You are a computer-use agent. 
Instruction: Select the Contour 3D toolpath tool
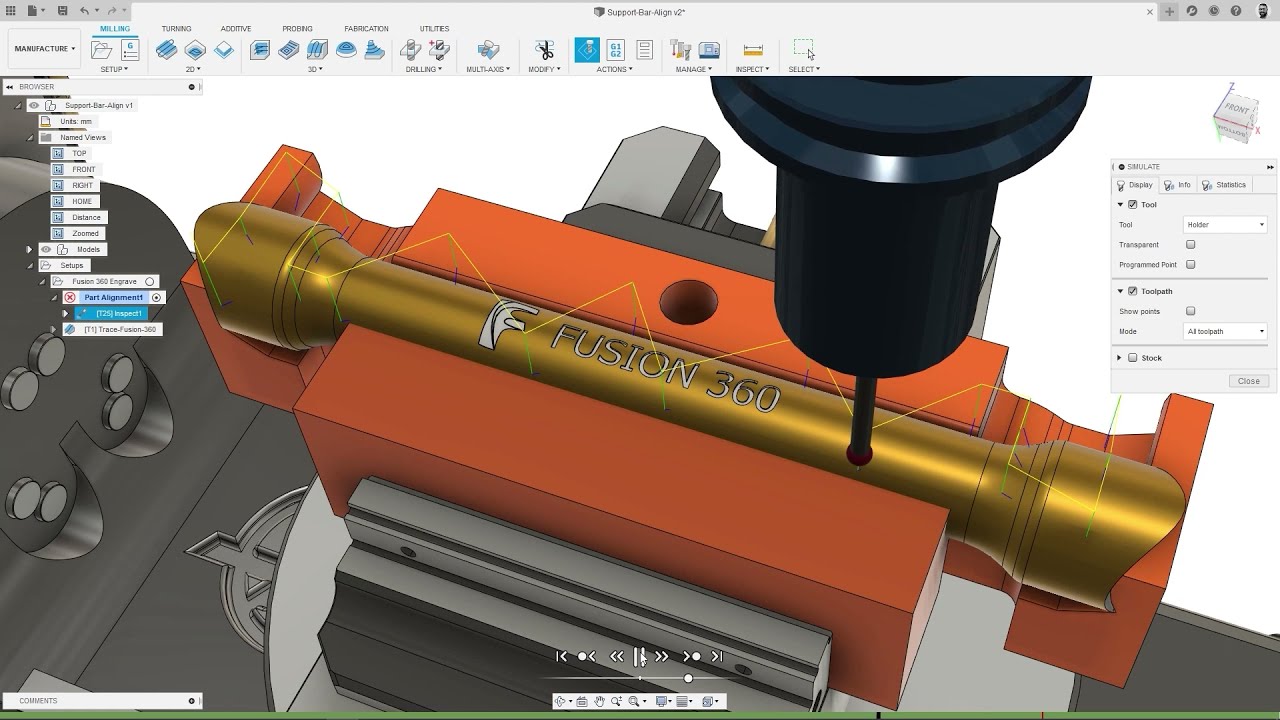pyautogui.click(x=346, y=50)
